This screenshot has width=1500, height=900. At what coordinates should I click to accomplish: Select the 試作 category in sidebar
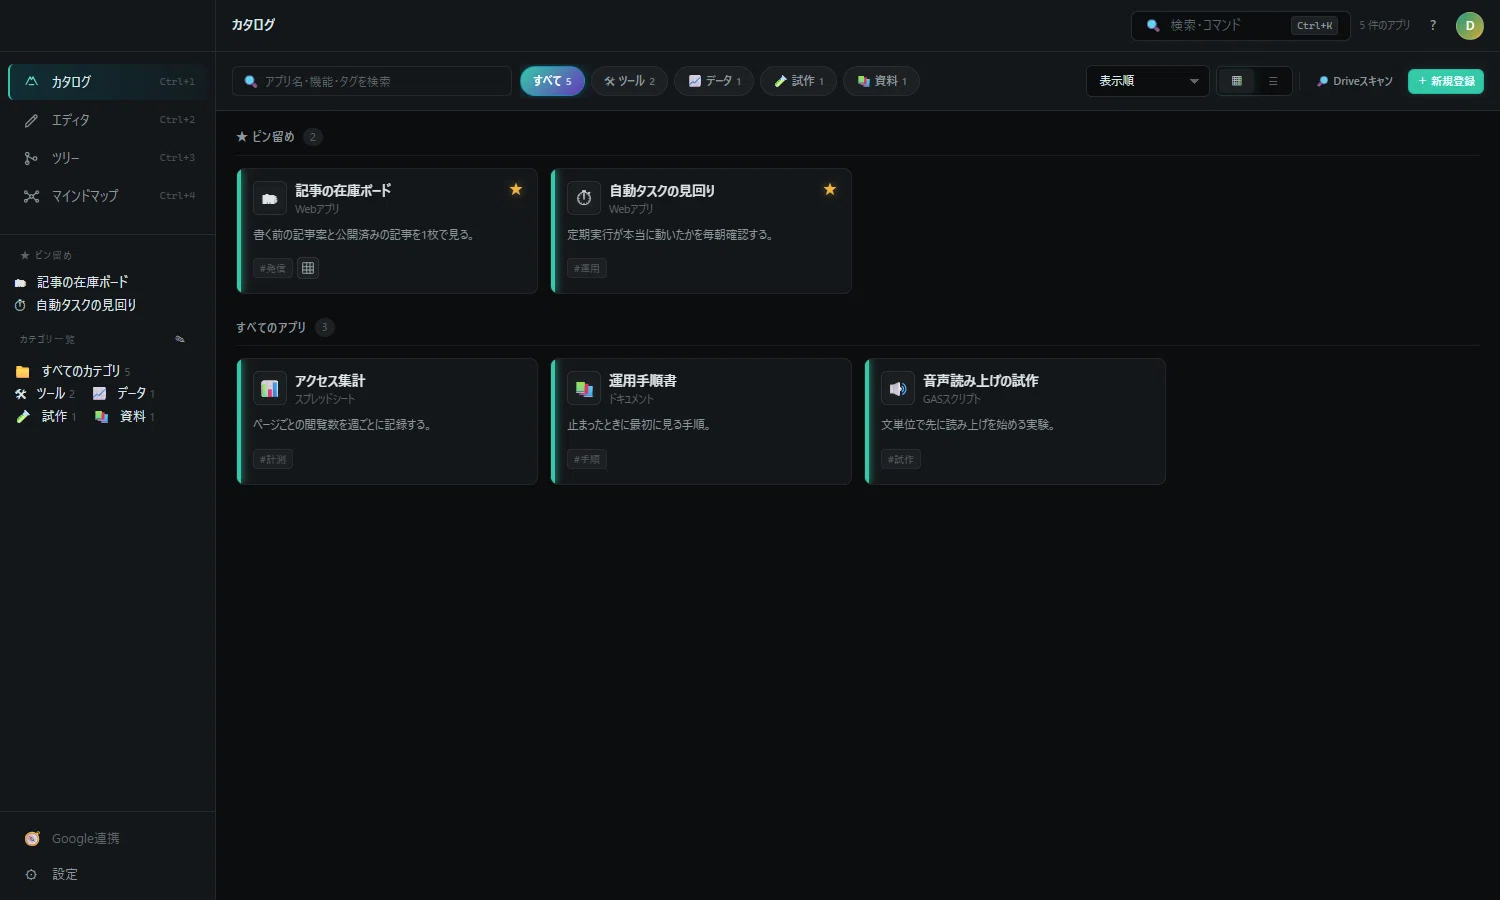pyautogui.click(x=46, y=416)
